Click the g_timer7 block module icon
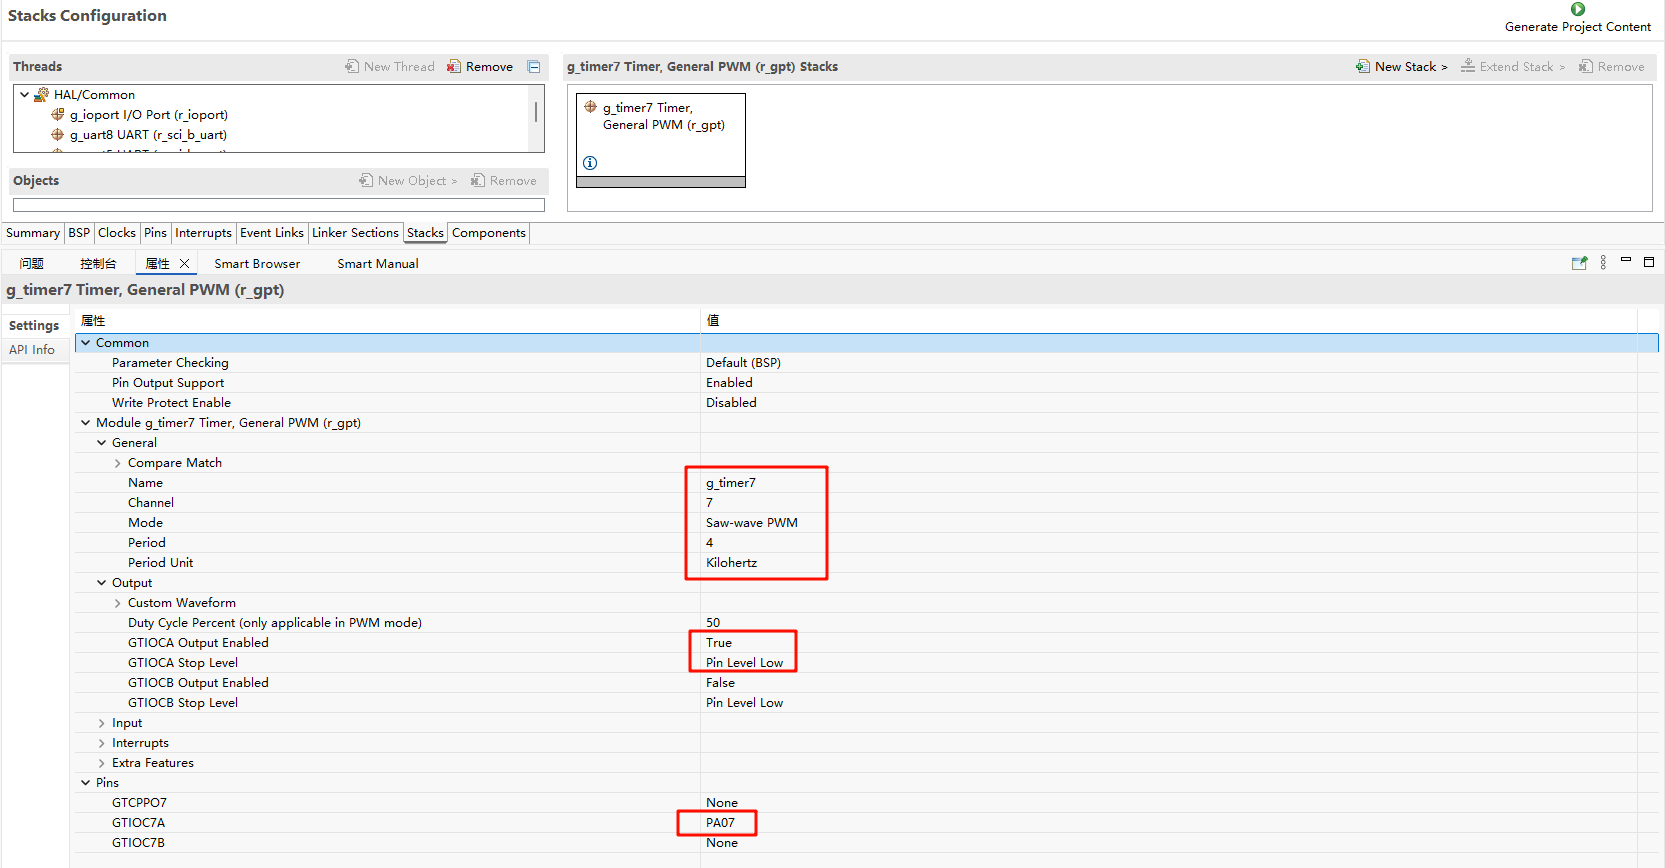1665x868 pixels. tap(591, 107)
